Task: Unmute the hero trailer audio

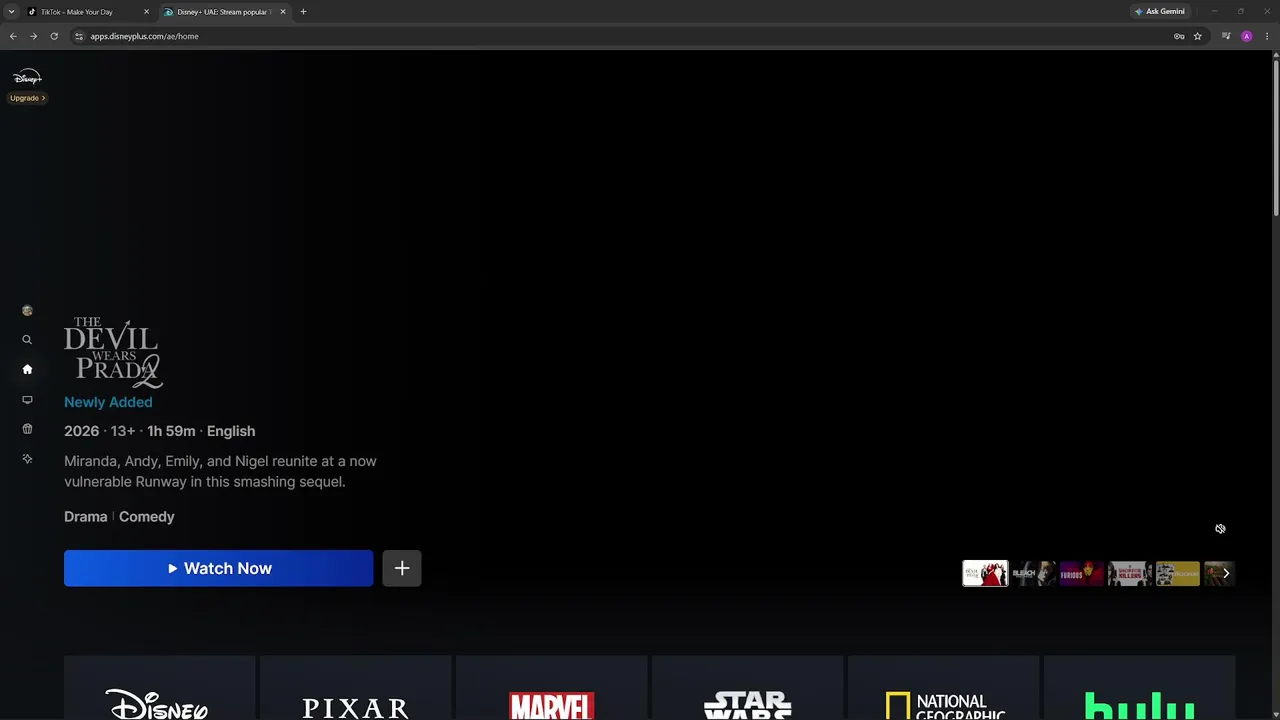Action: 1220,529
